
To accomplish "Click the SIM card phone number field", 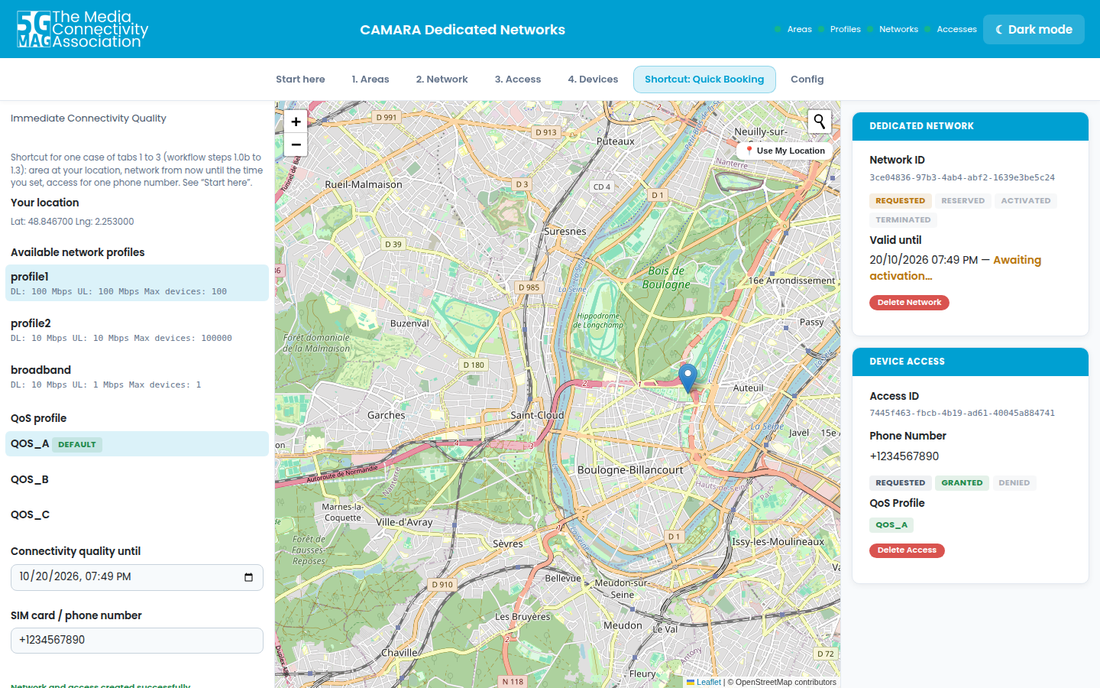I will tap(137, 640).
